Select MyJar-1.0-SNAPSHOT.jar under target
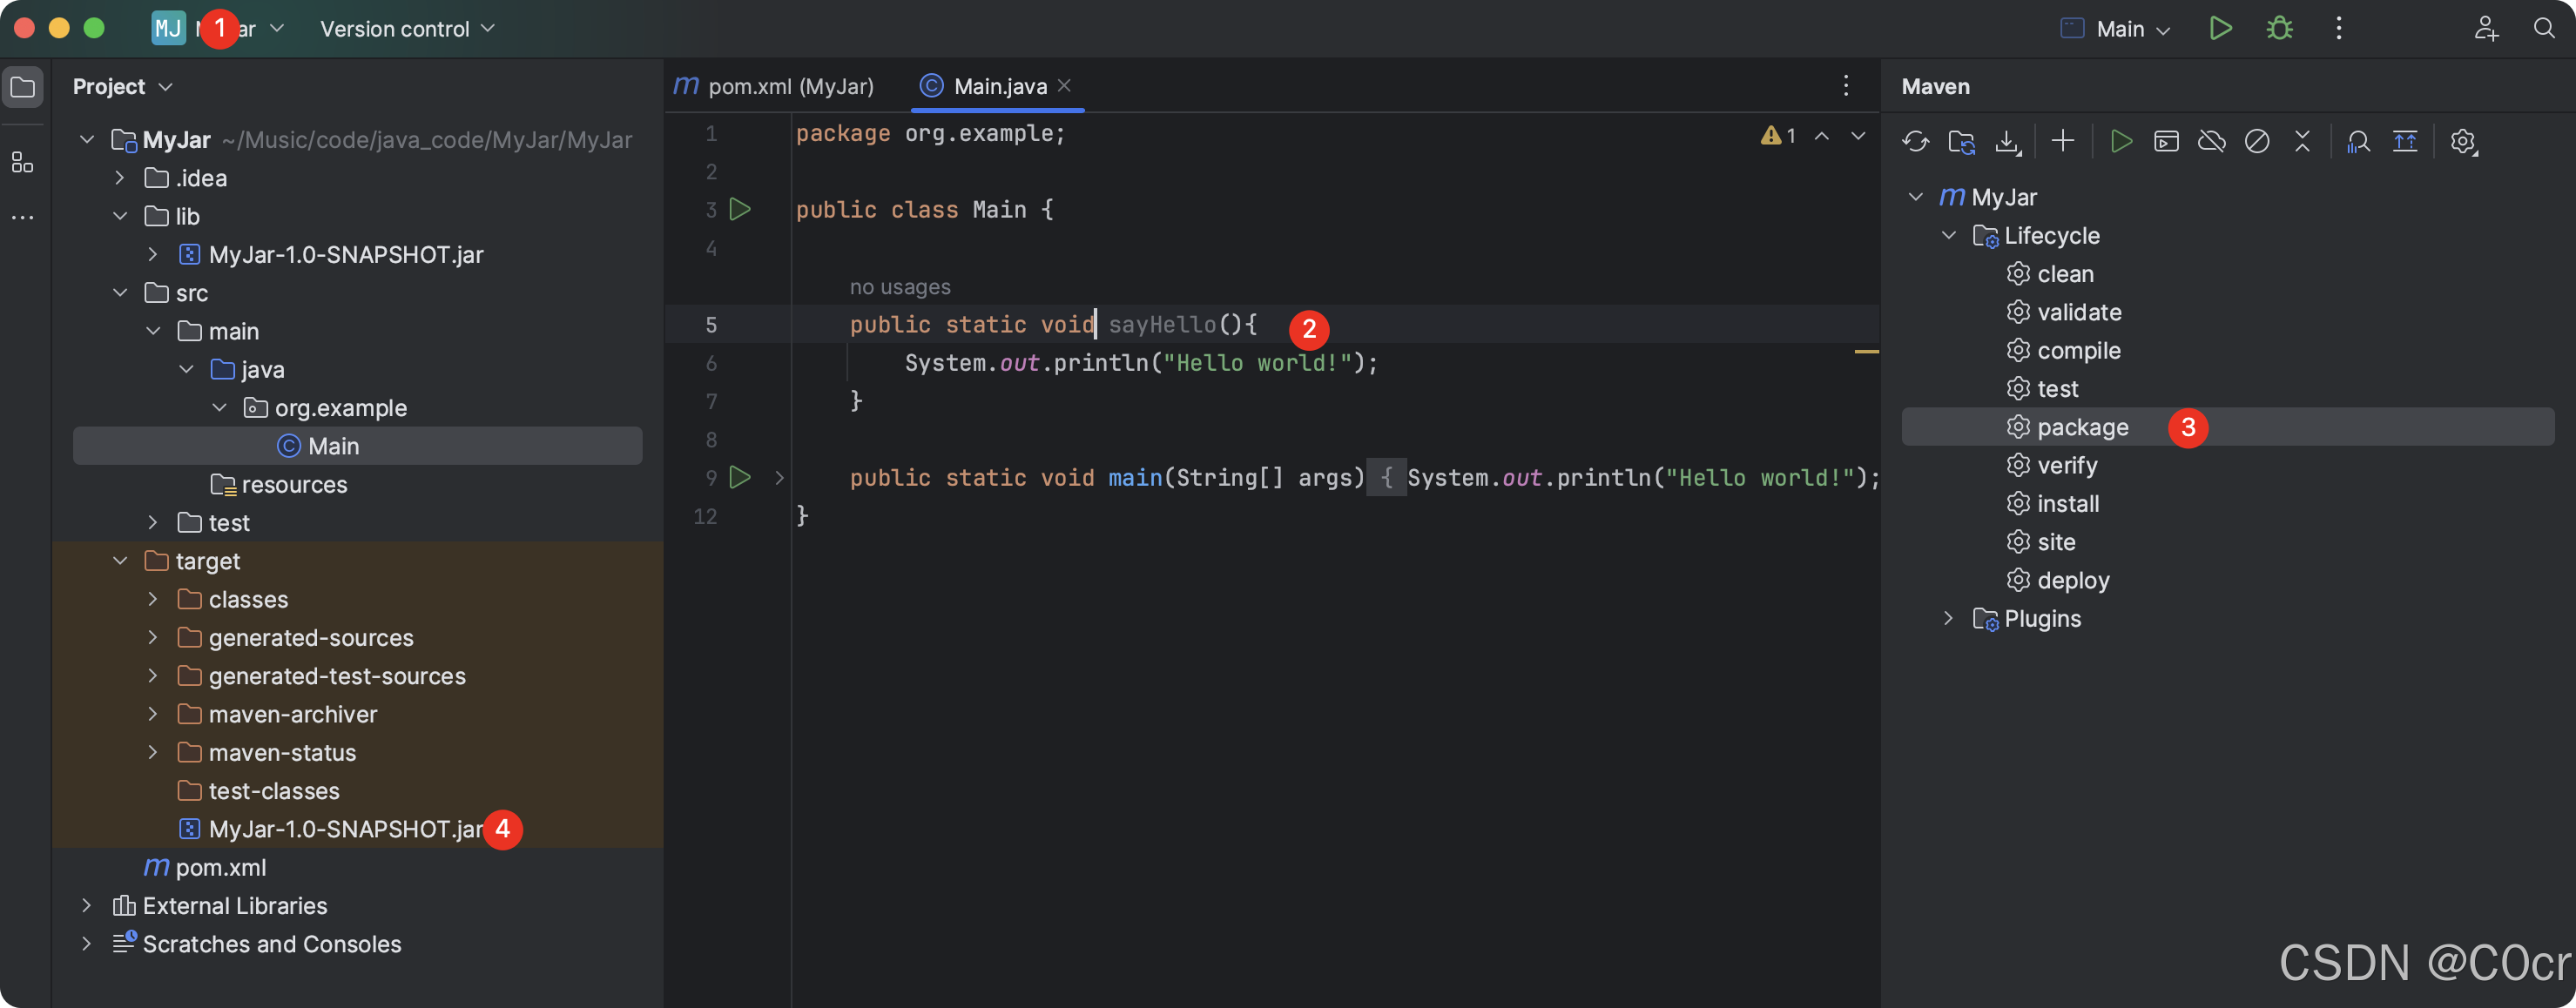The width and height of the screenshot is (2576, 1008). click(346, 829)
